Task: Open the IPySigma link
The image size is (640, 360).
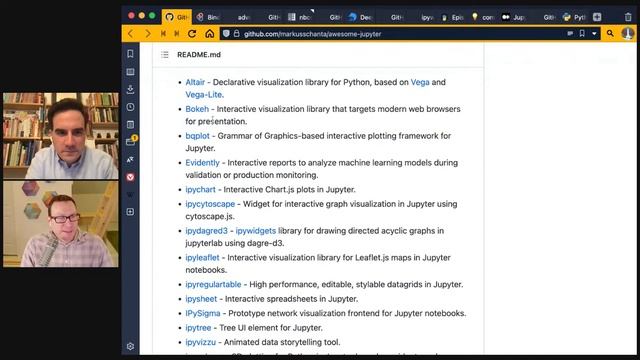Action: click(203, 313)
